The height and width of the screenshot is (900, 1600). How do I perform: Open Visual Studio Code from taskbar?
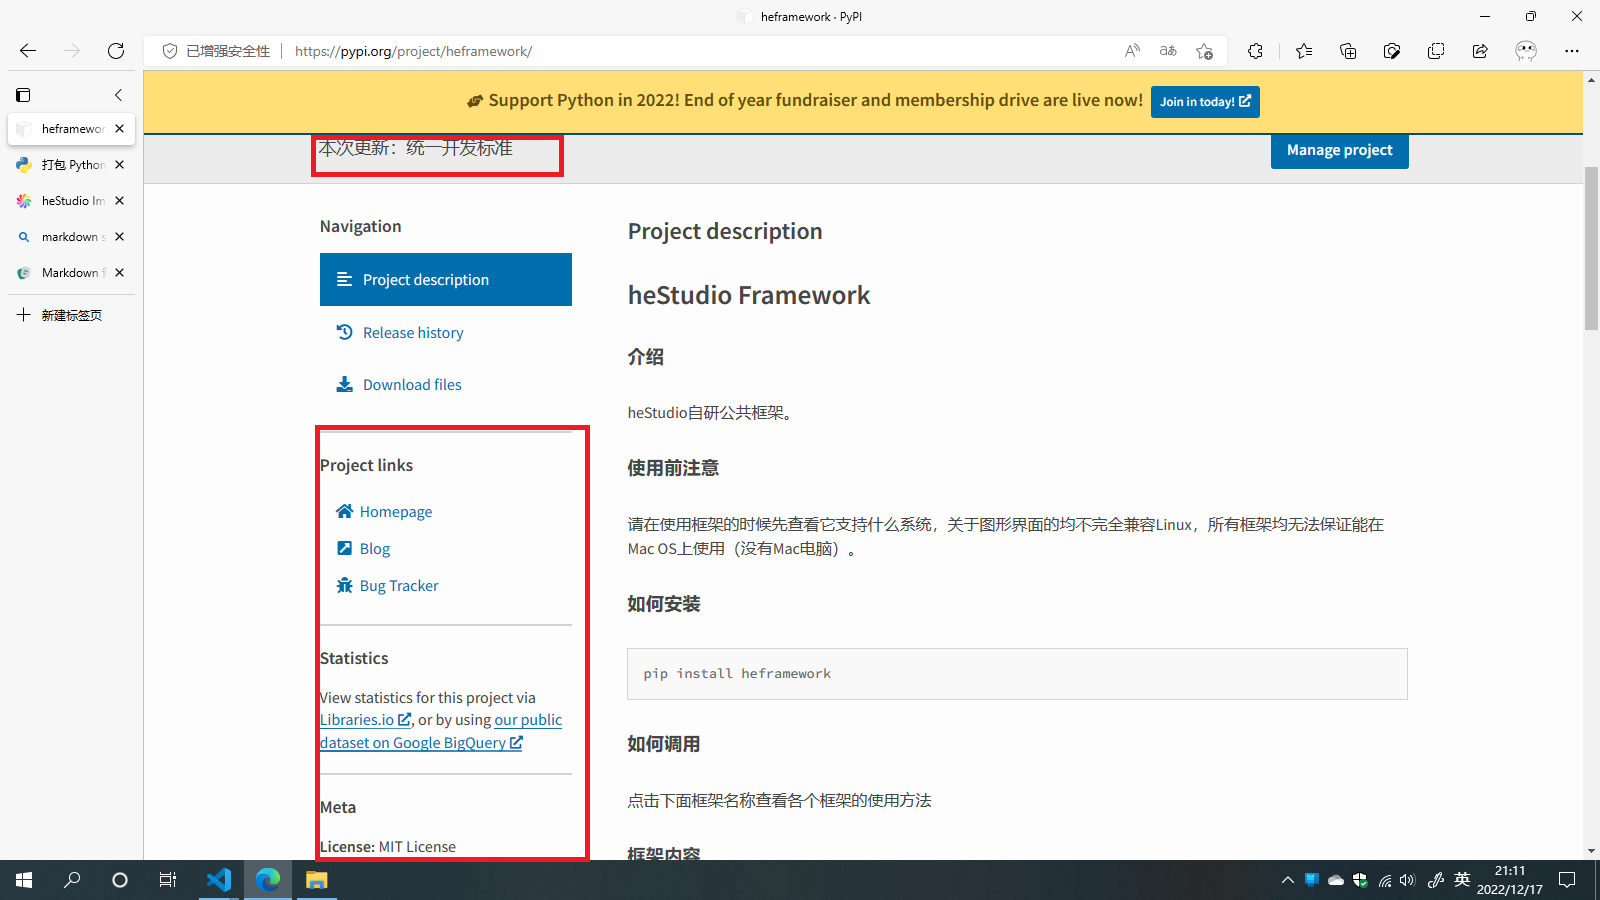click(x=219, y=880)
